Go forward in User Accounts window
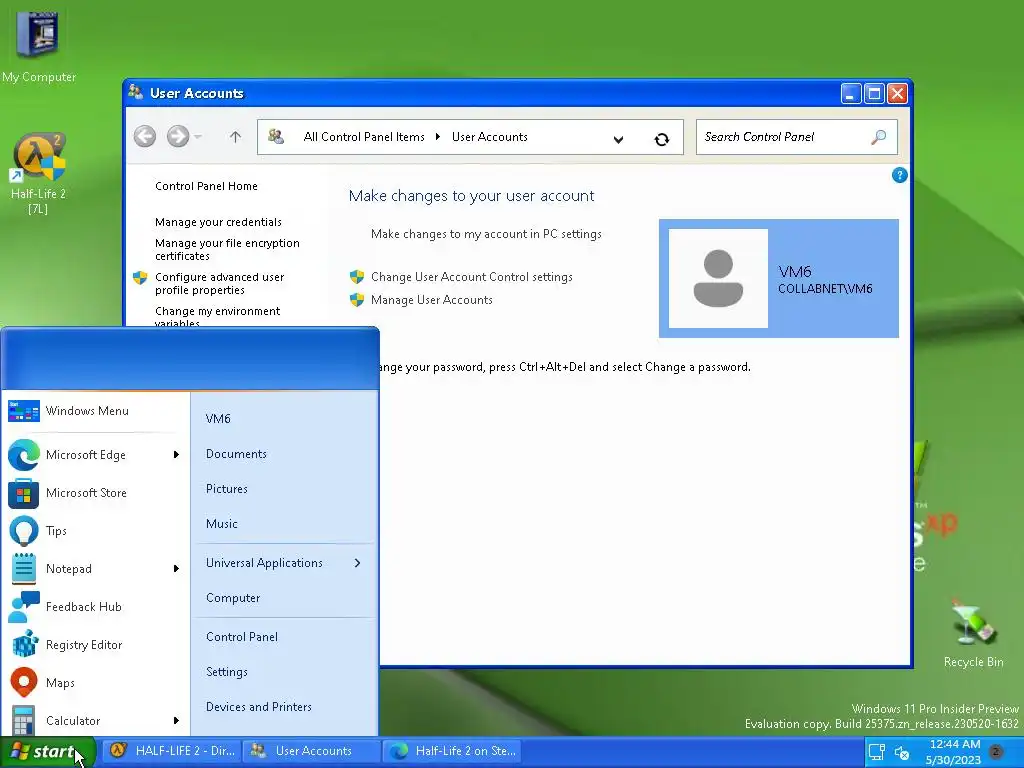 tap(178, 136)
